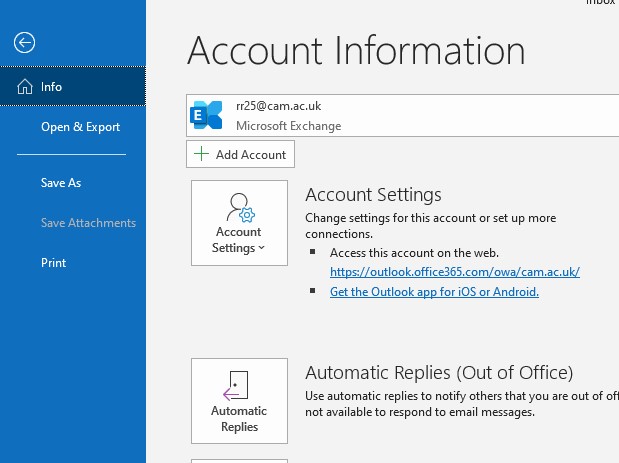Open the Info tab in sidebar
The image size is (619, 463).
tap(73, 86)
